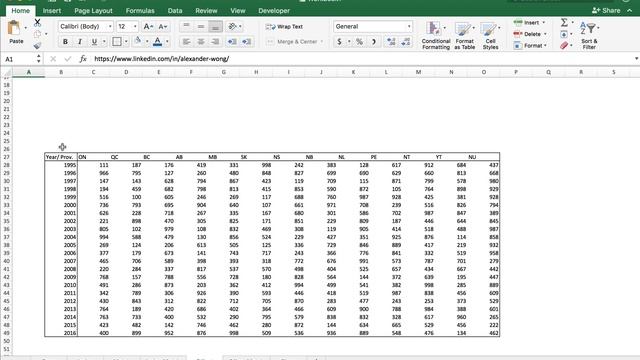Viewport: 640px width, 360px height.
Task: Expand the underline style arrow
Action: point(104,42)
